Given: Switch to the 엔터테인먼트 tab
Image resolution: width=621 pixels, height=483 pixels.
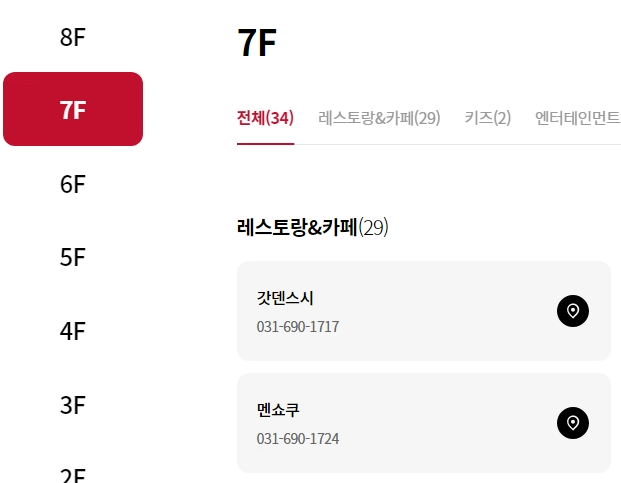Looking at the screenshot, I should pos(577,118).
